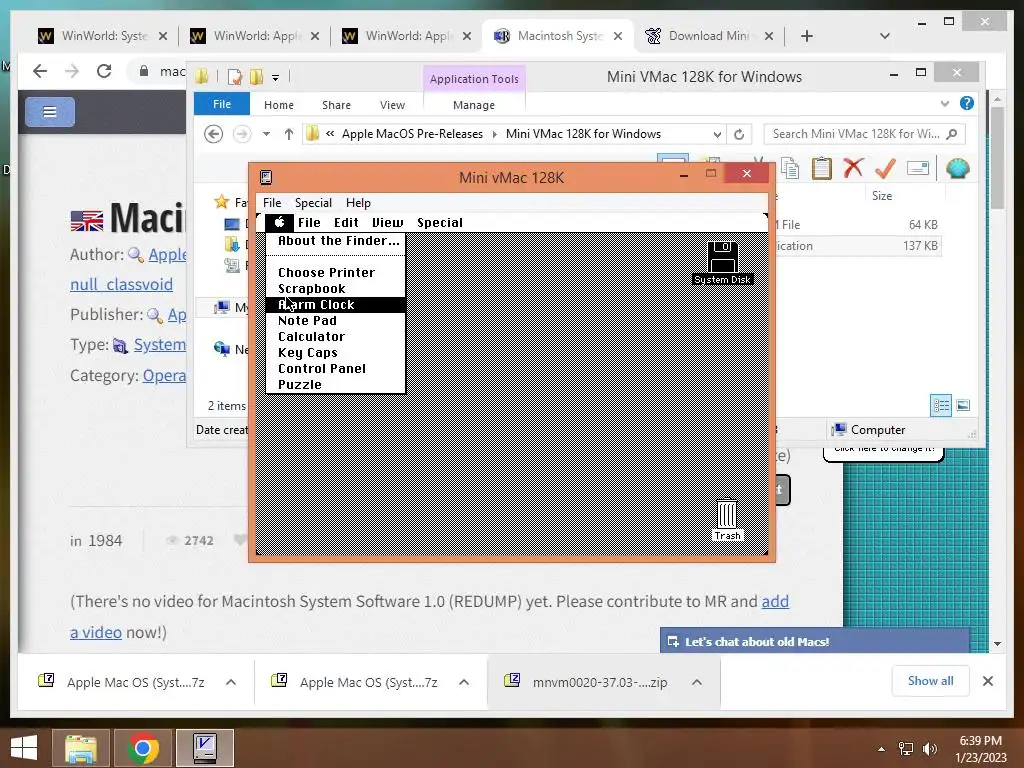
Task: Go back in Chrome browser
Action: pos(40,71)
